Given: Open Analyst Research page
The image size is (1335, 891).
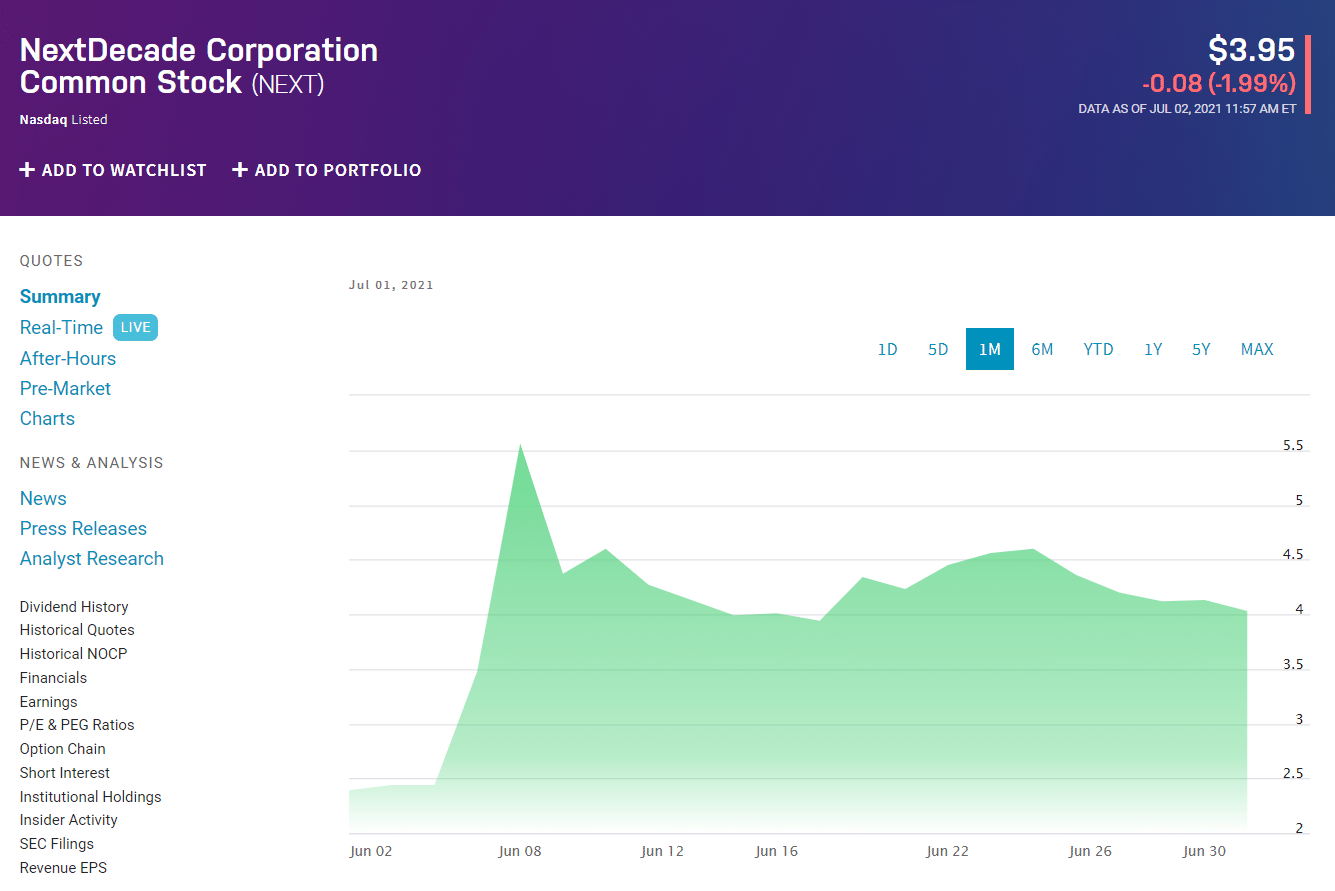Looking at the screenshot, I should coord(92,558).
